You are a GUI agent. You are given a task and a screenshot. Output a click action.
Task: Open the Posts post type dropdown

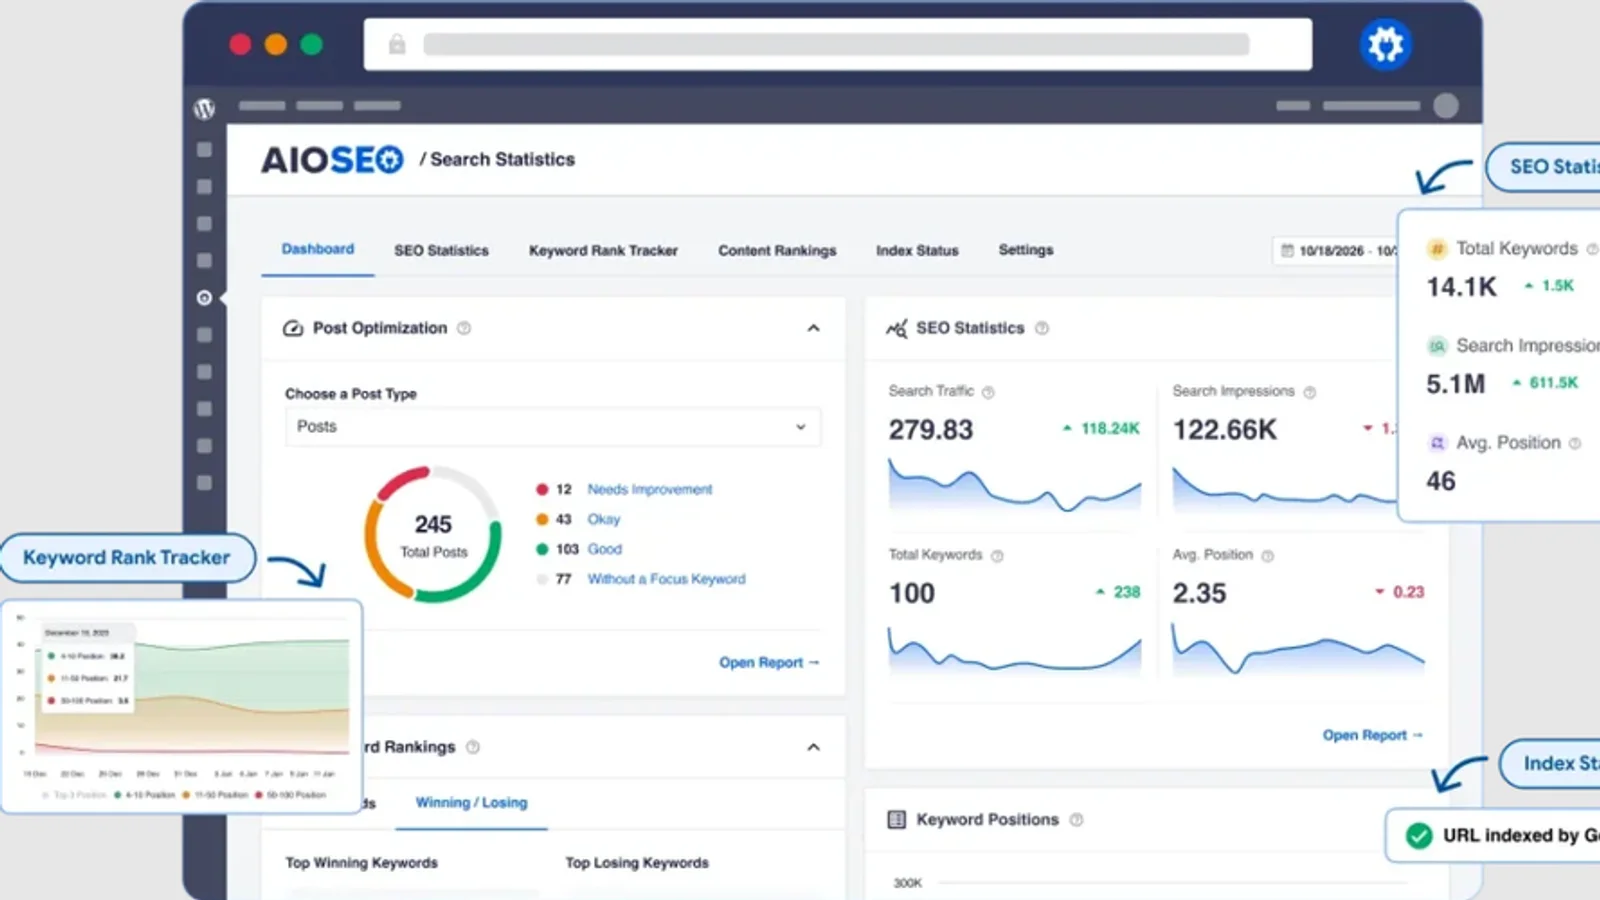click(552, 427)
